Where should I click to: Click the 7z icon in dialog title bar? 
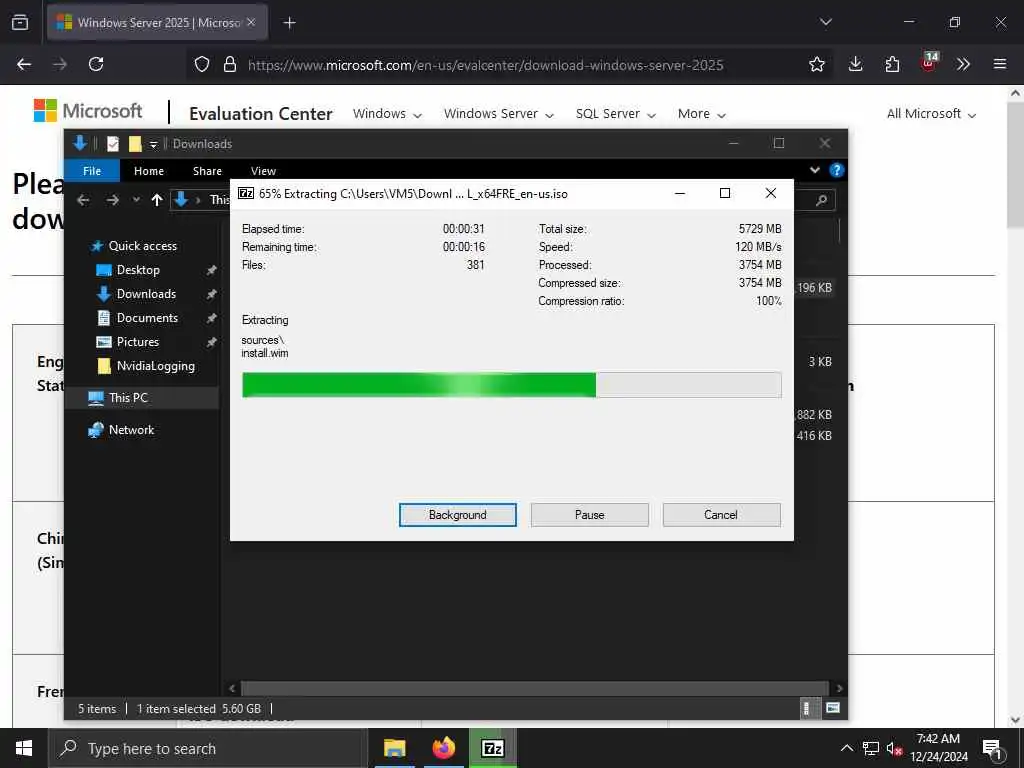(246, 193)
